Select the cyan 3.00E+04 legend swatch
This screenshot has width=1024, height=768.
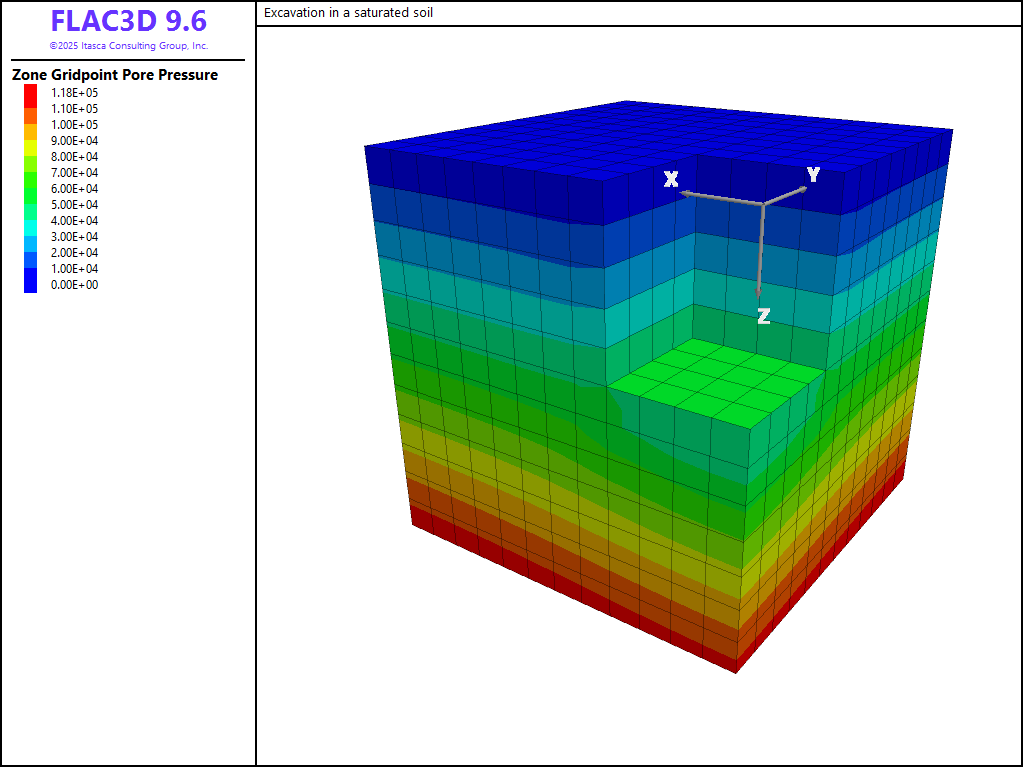click(x=31, y=237)
